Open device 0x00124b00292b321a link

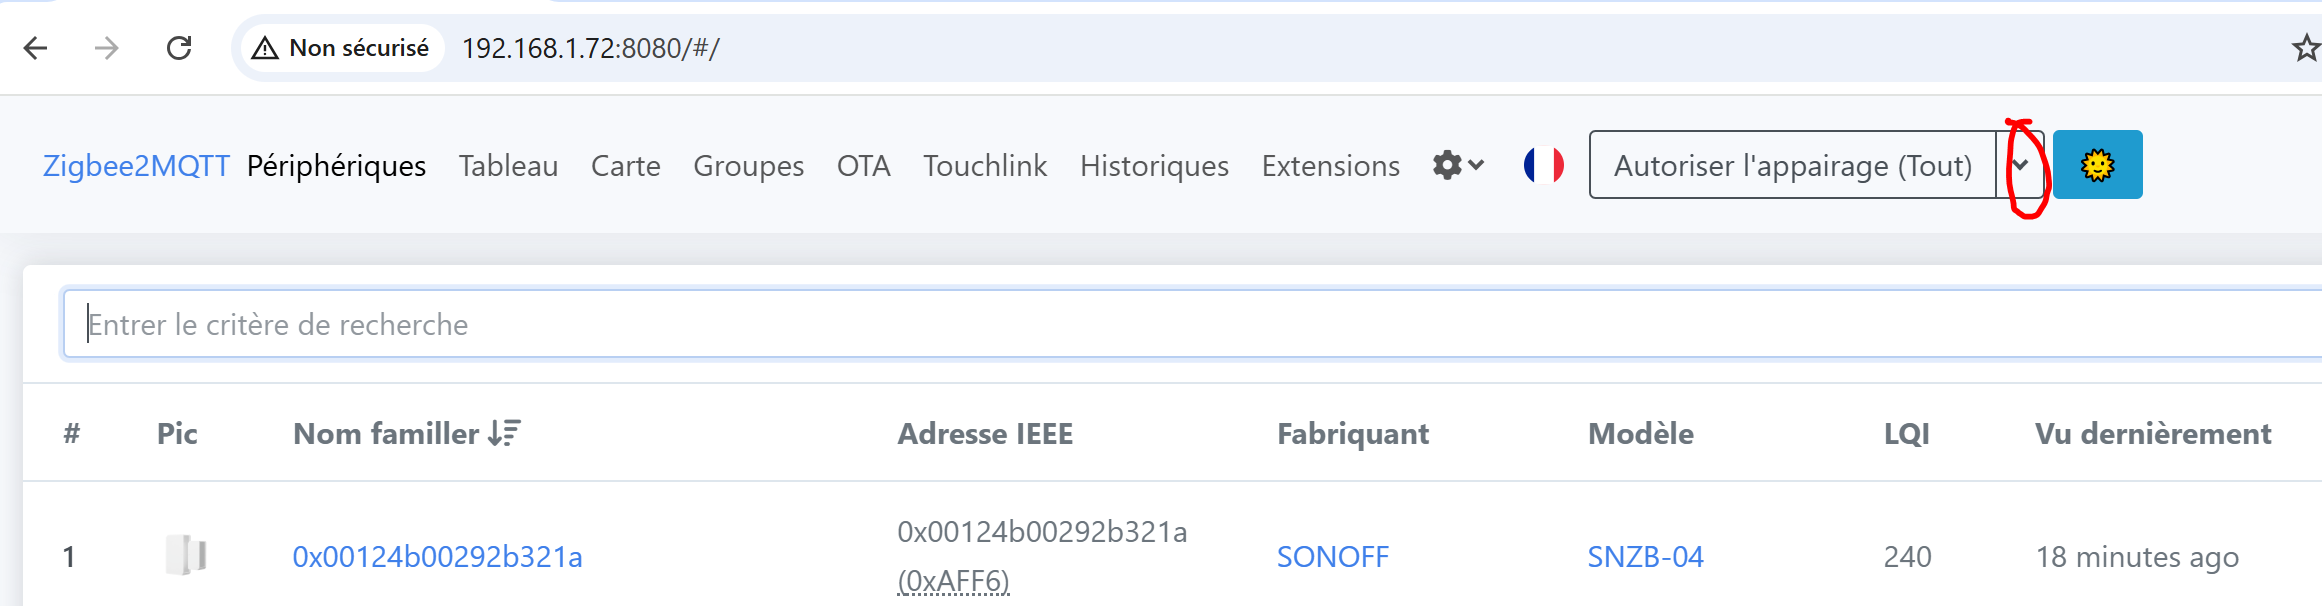pyautogui.click(x=437, y=557)
